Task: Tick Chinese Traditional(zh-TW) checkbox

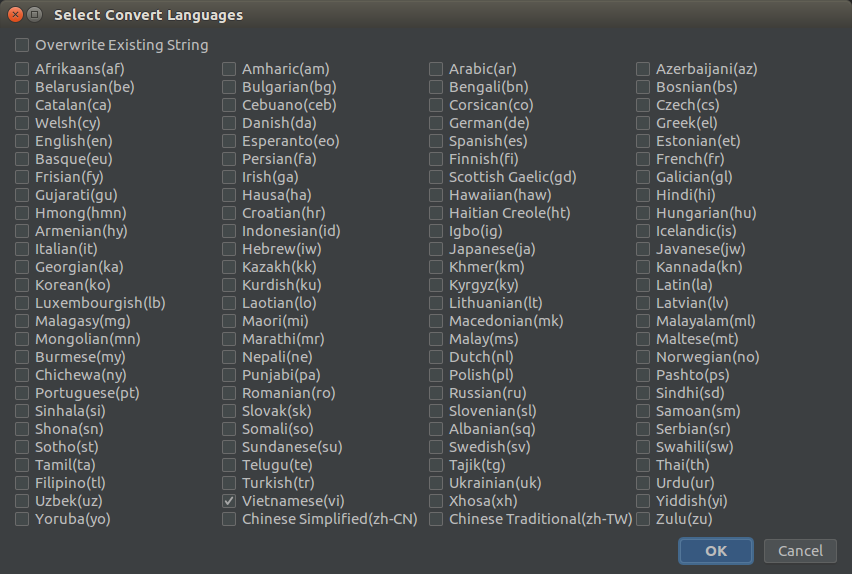Action: (436, 519)
